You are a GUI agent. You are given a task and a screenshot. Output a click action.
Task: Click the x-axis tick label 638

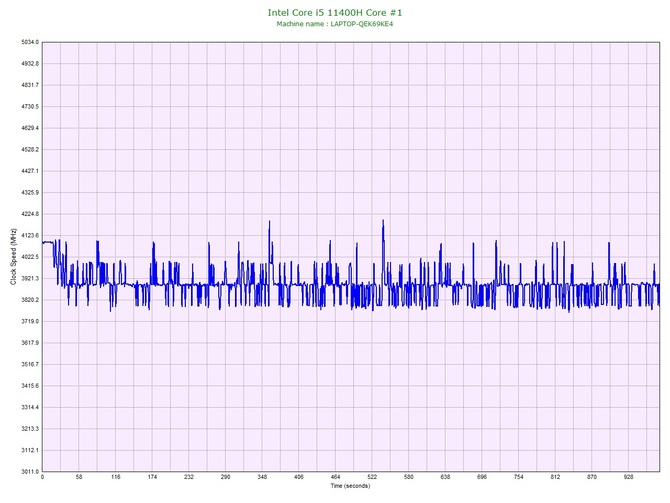pyautogui.click(x=446, y=477)
